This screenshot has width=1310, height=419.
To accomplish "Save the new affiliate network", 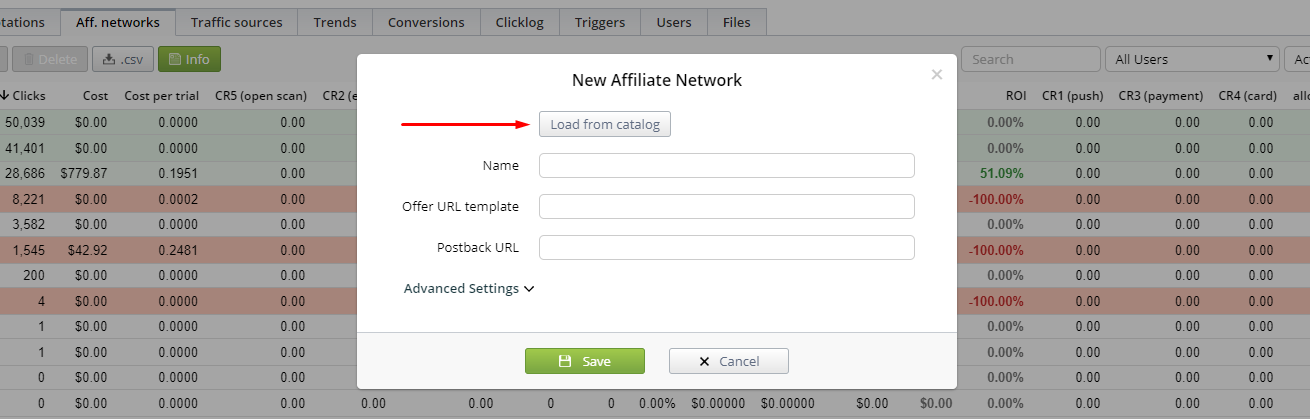I will click(585, 361).
